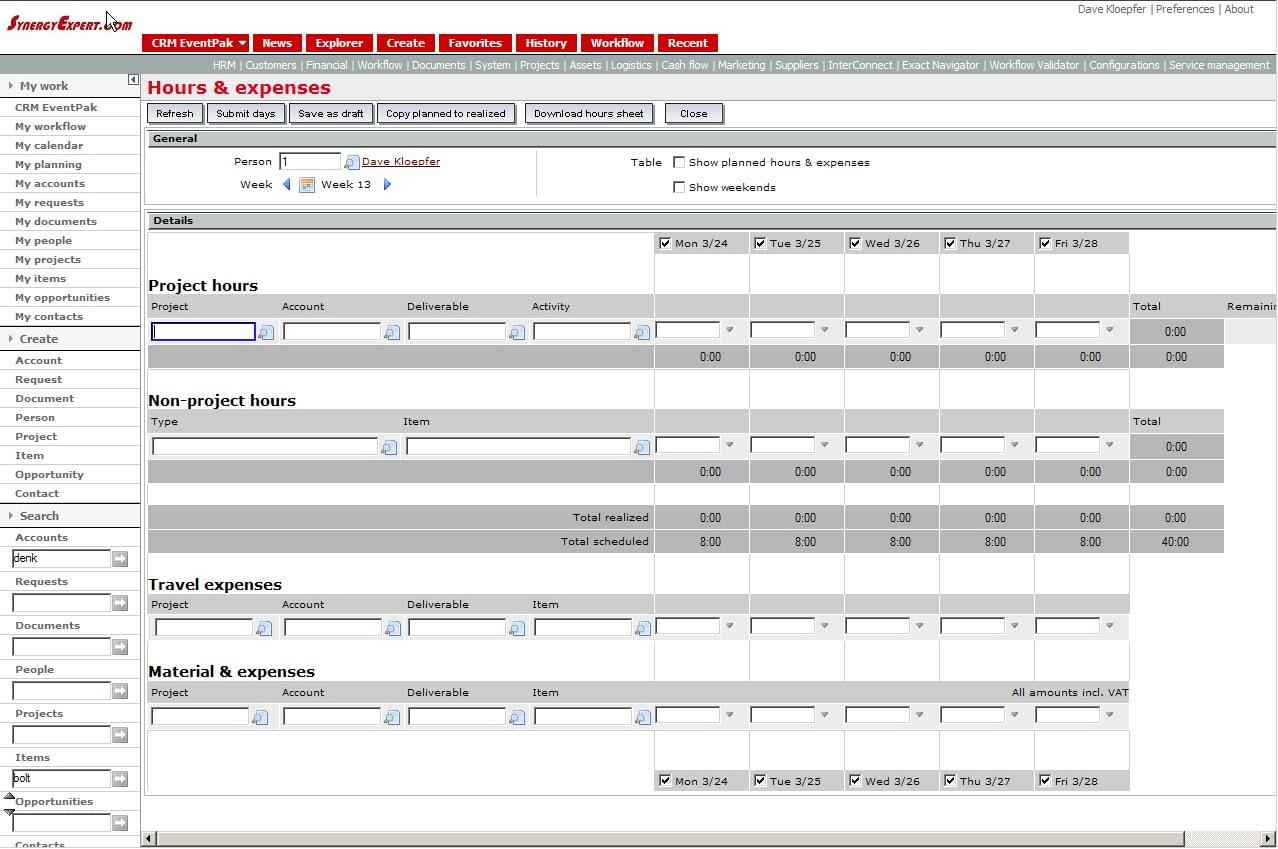
Task: Go to previous week arrow
Action: click(287, 184)
